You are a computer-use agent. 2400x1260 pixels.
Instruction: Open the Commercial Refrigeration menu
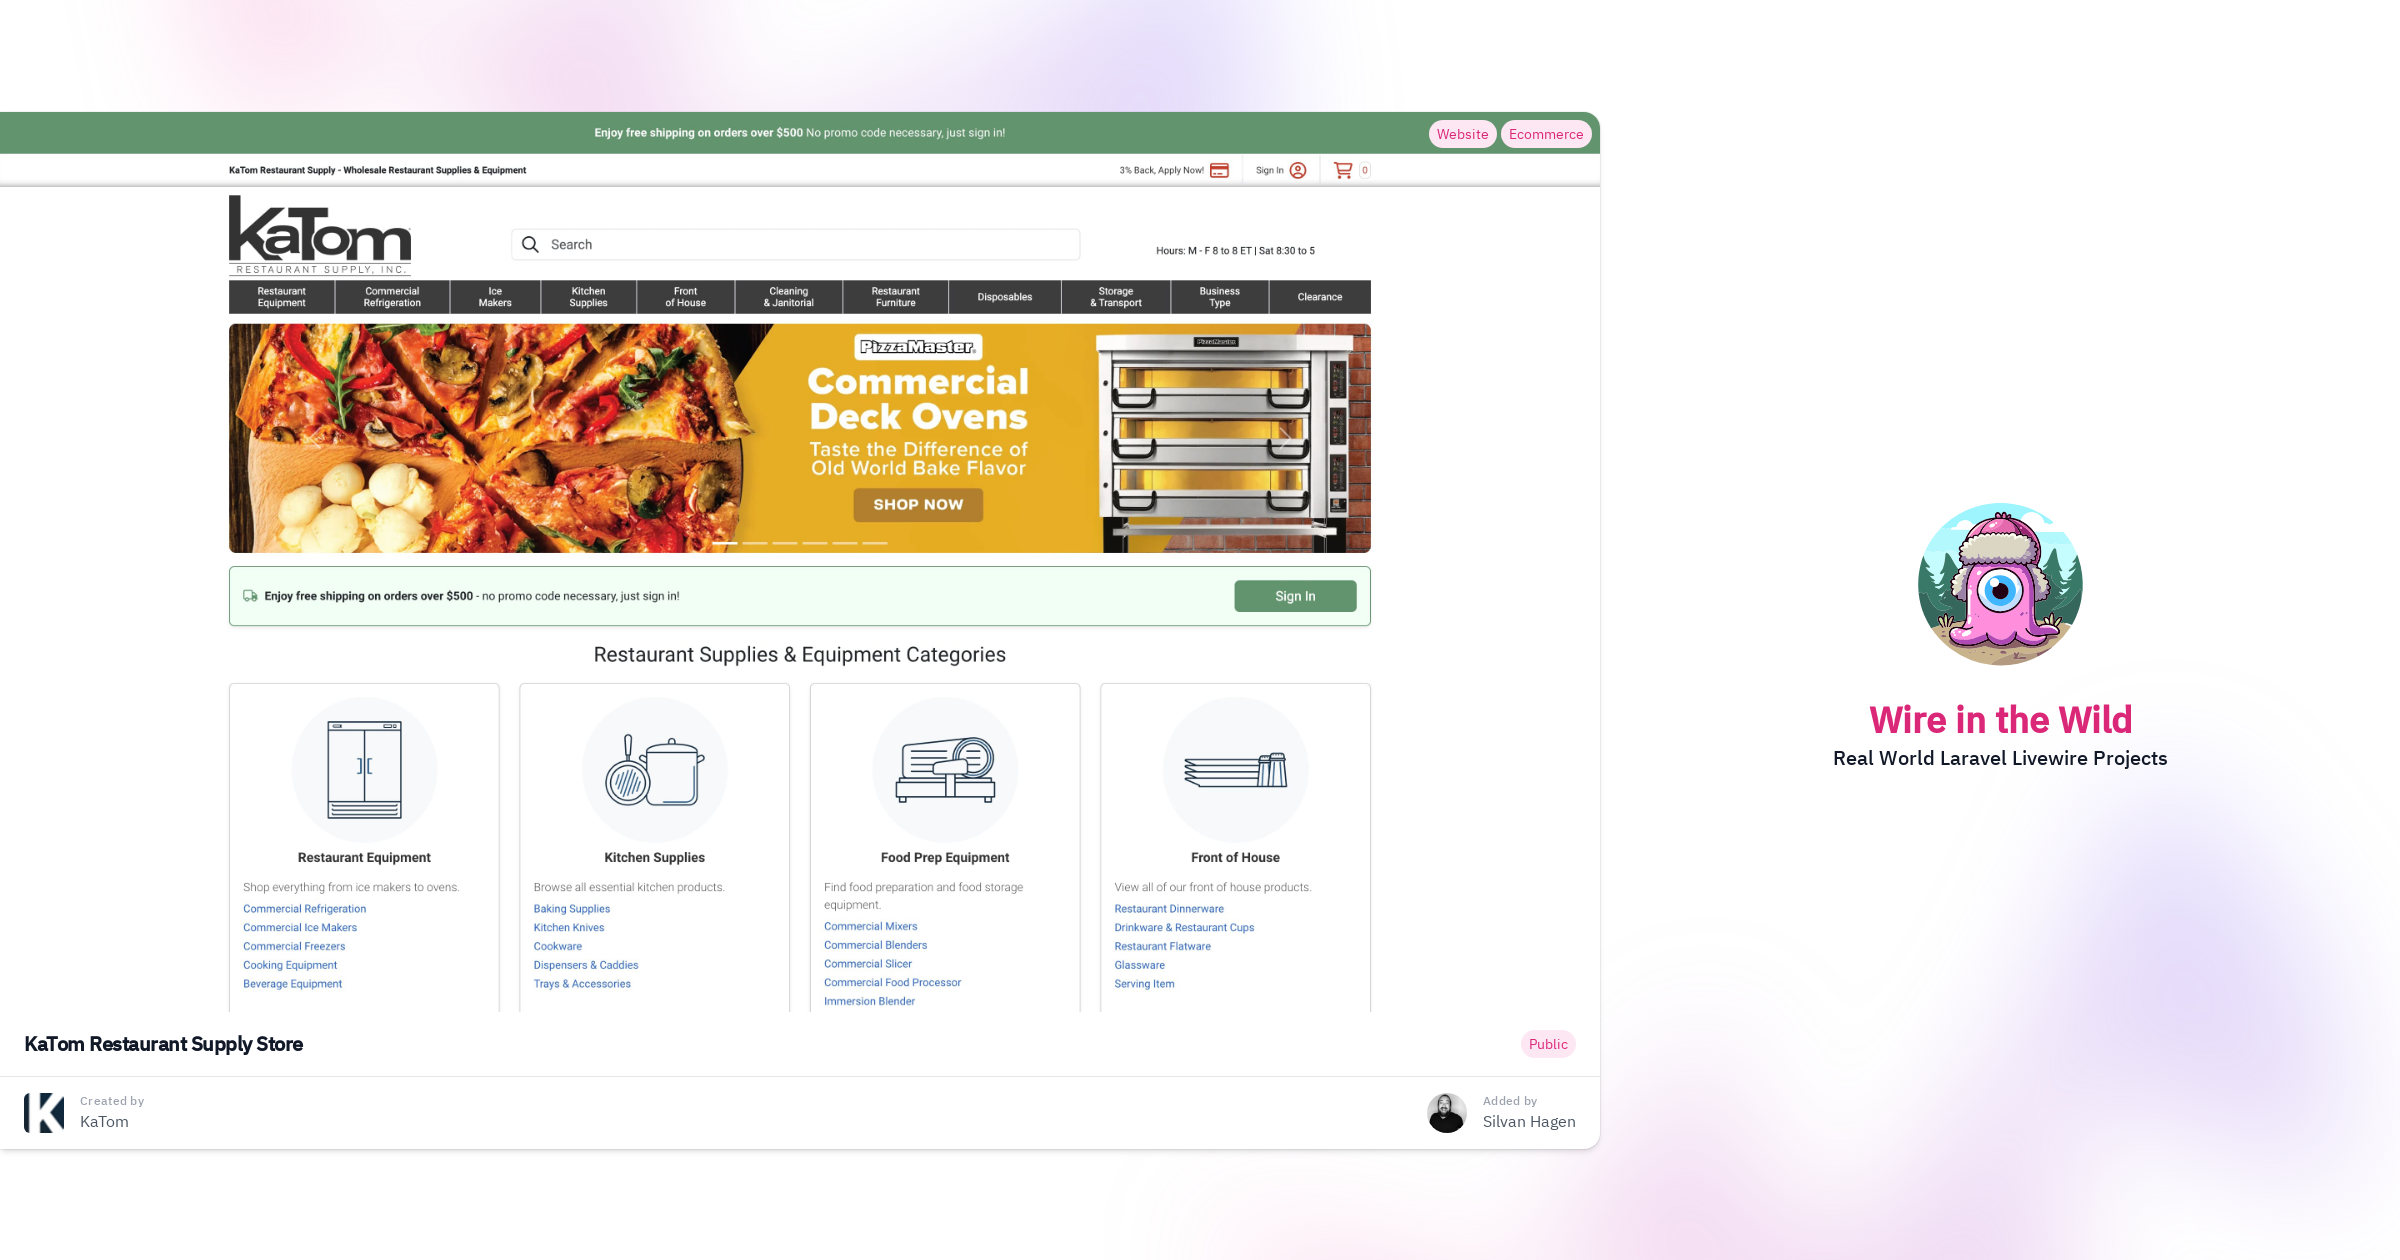tap(392, 297)
